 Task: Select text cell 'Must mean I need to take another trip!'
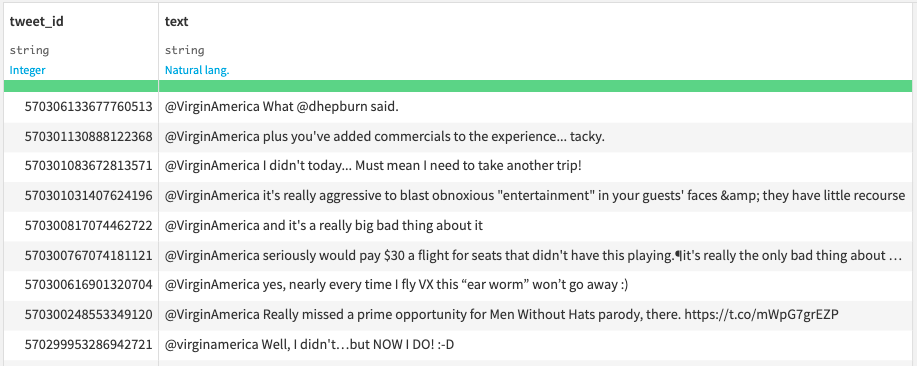pyautogui.click(x=535, y=167)
